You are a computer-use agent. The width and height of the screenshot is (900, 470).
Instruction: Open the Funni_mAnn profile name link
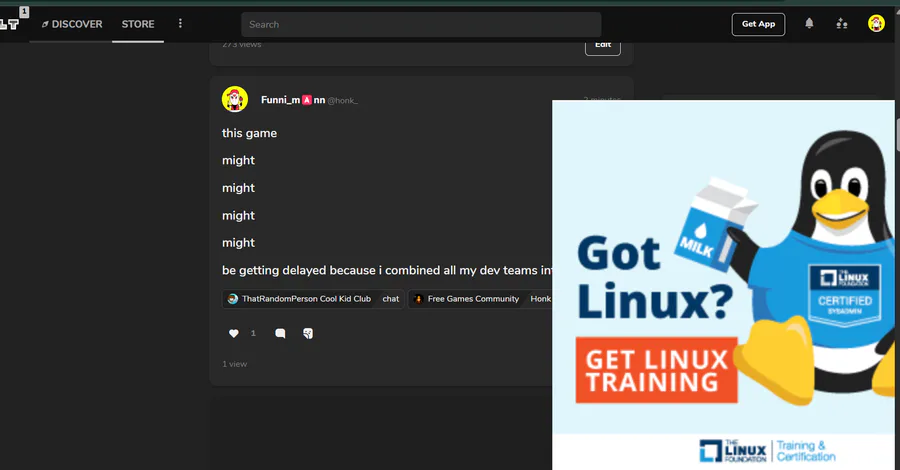(293, 100)
